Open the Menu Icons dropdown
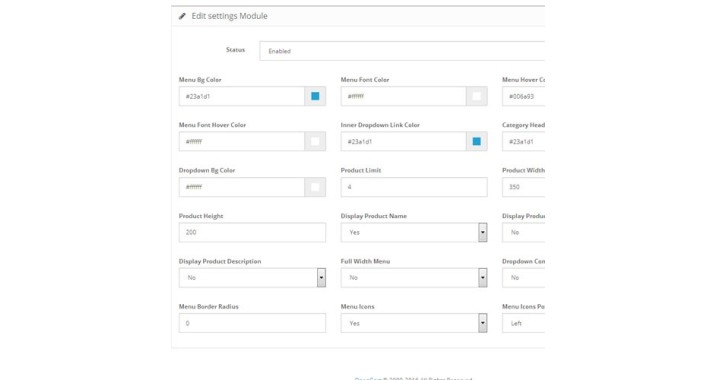Image resolution: width=710 pixels, height=380 pixels. [414, 323]
